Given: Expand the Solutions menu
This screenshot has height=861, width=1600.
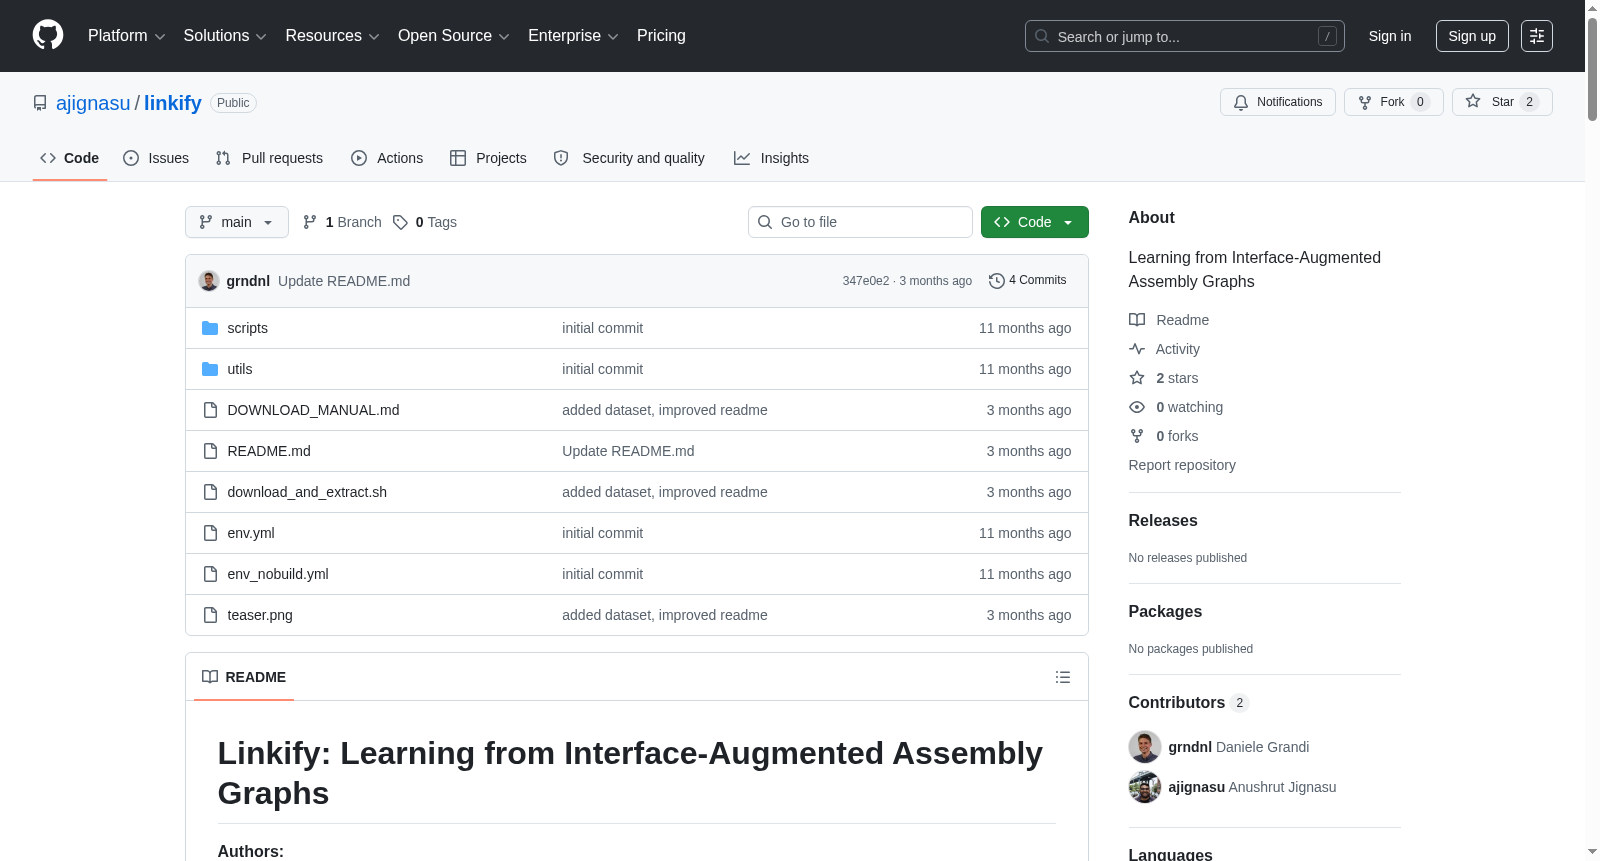Looking at the screenshot, I should [x=225, y=36].
